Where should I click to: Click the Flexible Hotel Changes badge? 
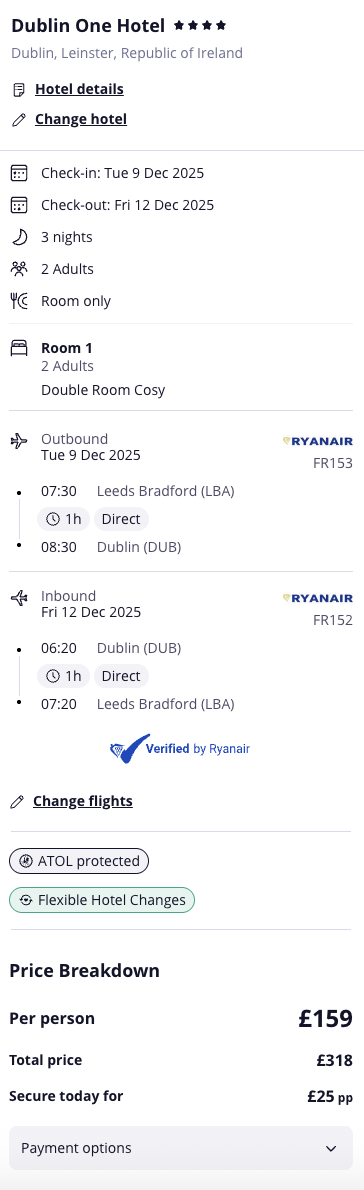pyautogui.click(x=102, y=900)
